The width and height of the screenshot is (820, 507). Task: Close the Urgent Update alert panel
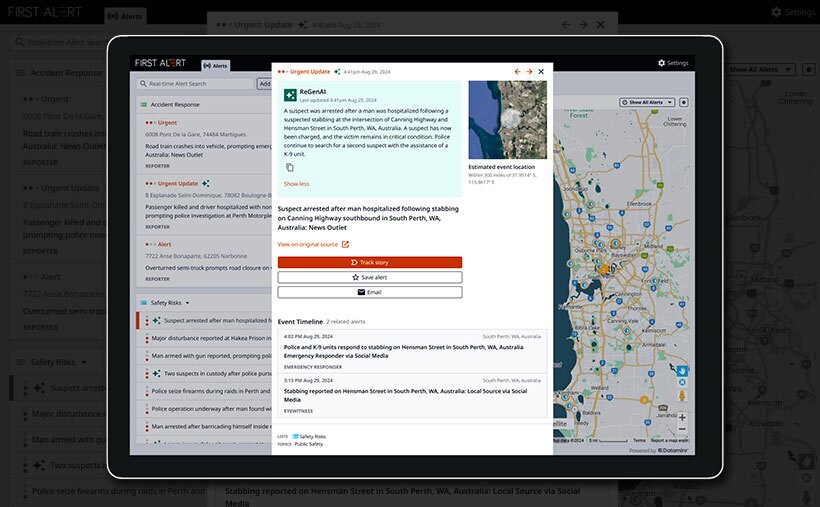click(x=541, y=72)
